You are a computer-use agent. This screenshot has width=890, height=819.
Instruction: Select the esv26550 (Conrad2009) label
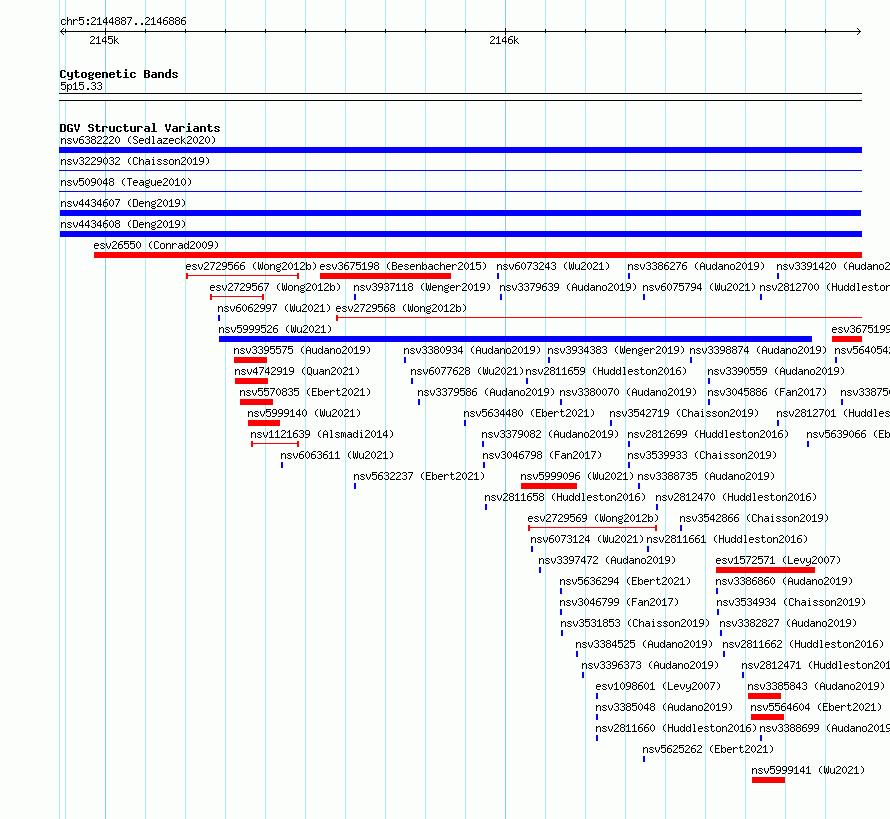coord(156,245)
